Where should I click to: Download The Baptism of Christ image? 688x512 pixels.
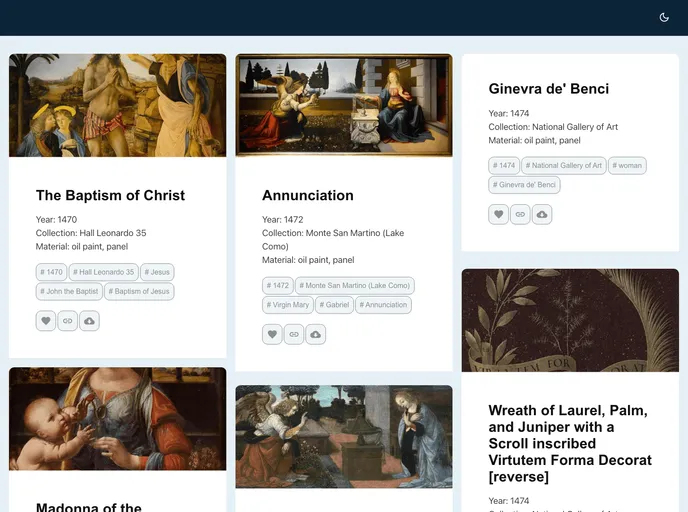(x=90, y=321)
